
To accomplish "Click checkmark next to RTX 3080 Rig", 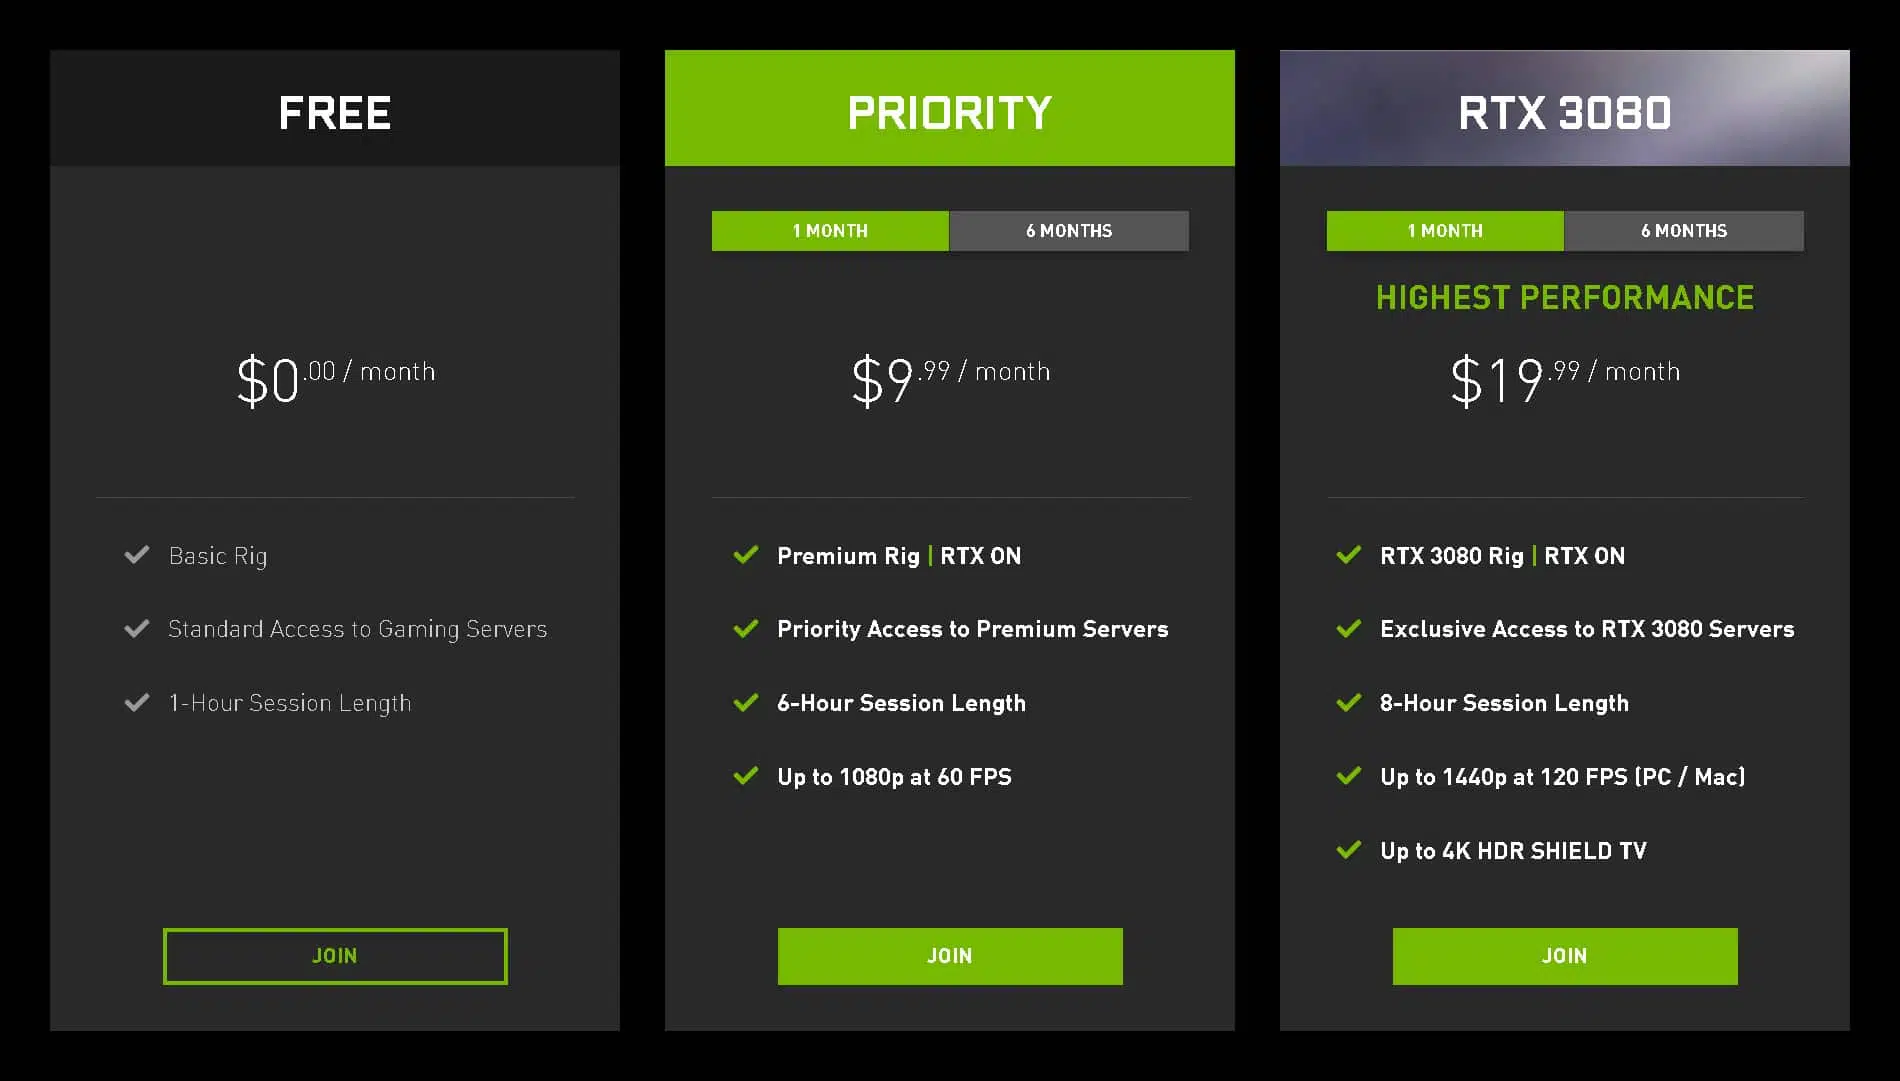I will click(x=1349, y=554).
